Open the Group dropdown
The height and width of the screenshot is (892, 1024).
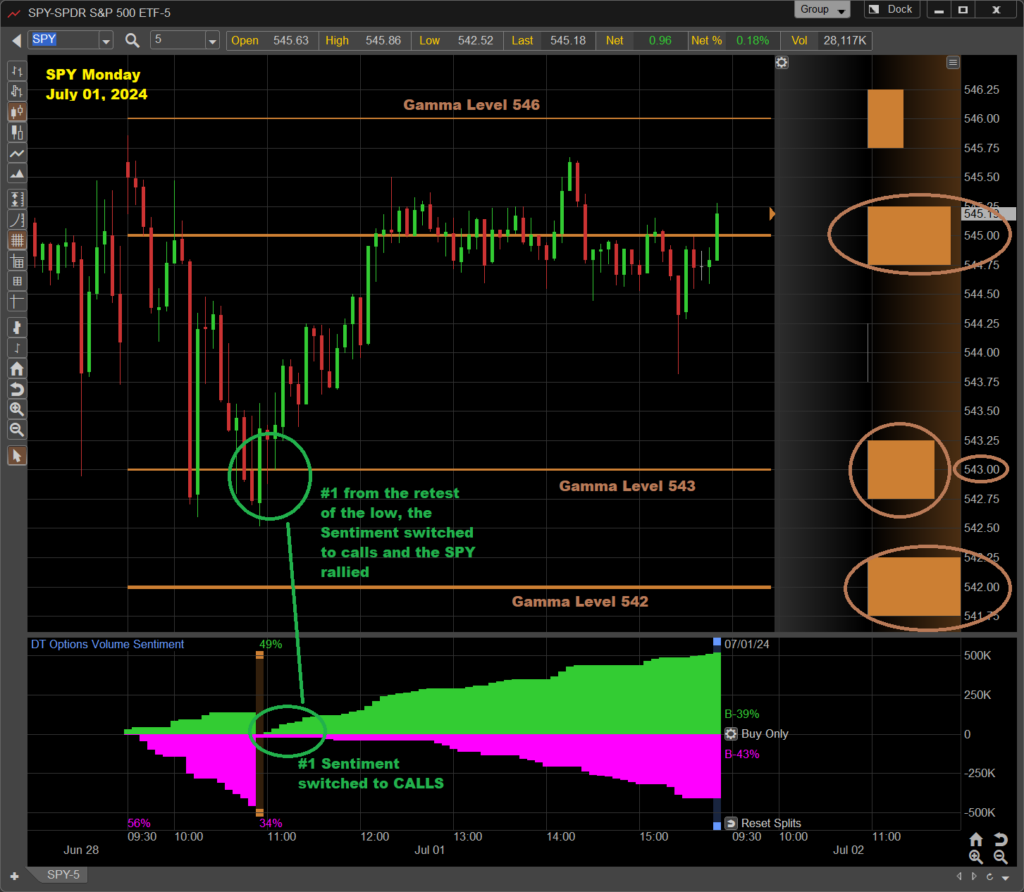coord(823,10)
